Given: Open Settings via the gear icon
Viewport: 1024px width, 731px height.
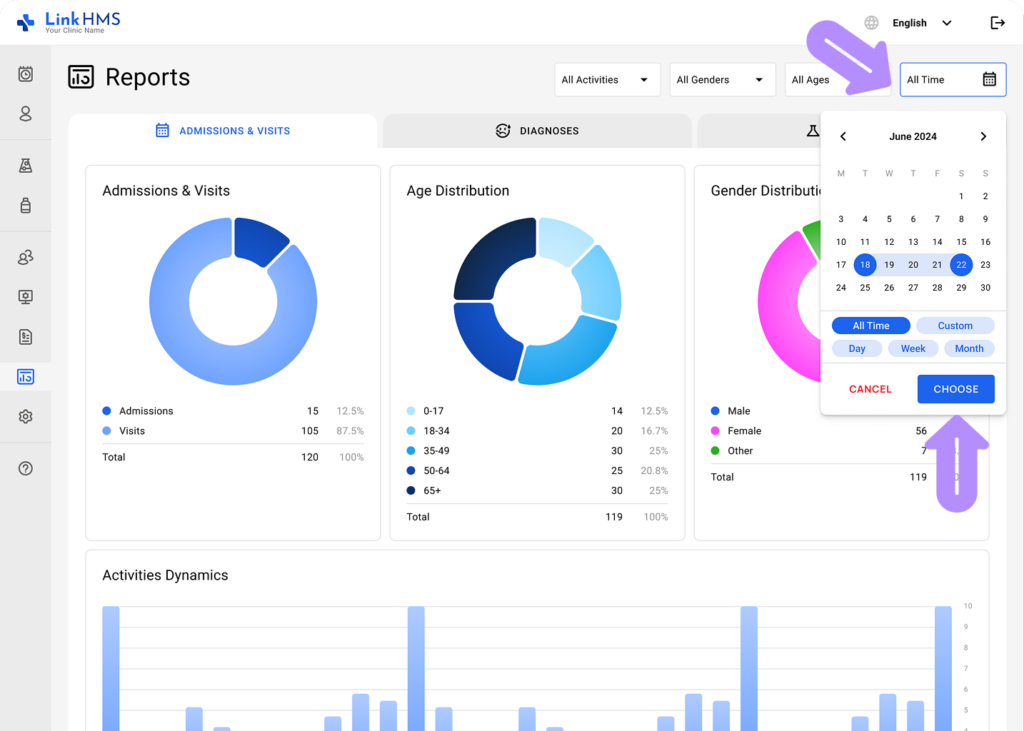Looking at the screenshot, I should [25, 417].
